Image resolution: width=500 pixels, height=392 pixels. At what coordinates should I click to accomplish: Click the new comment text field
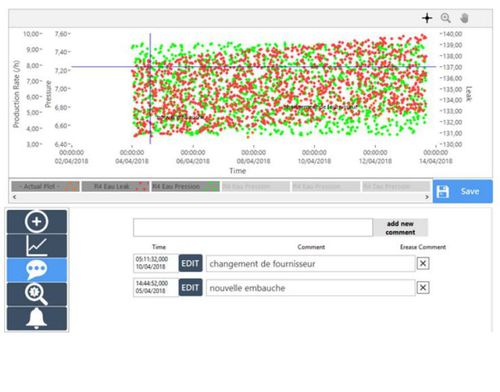point(253,228)
